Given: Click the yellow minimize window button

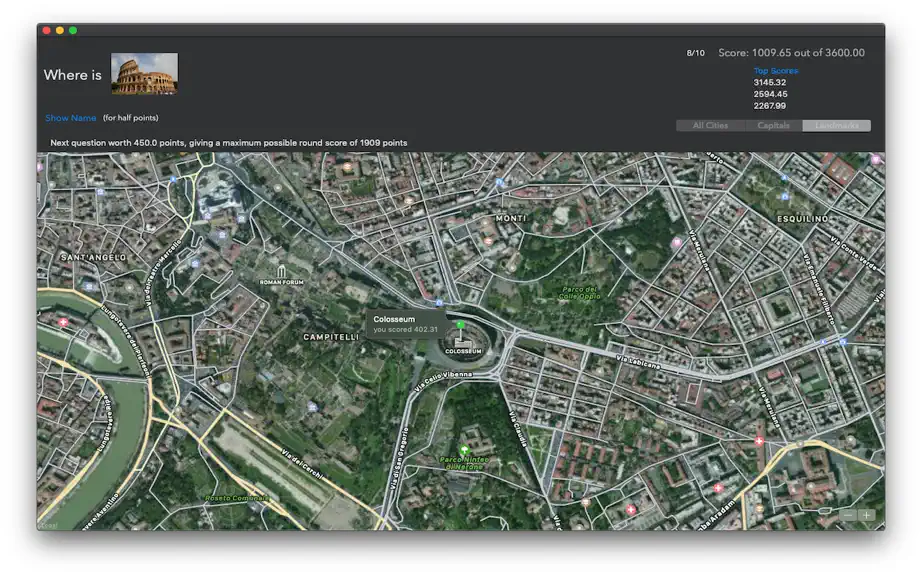Looking at the screenshot, I should pyautogui.click(x=60, y=30).
